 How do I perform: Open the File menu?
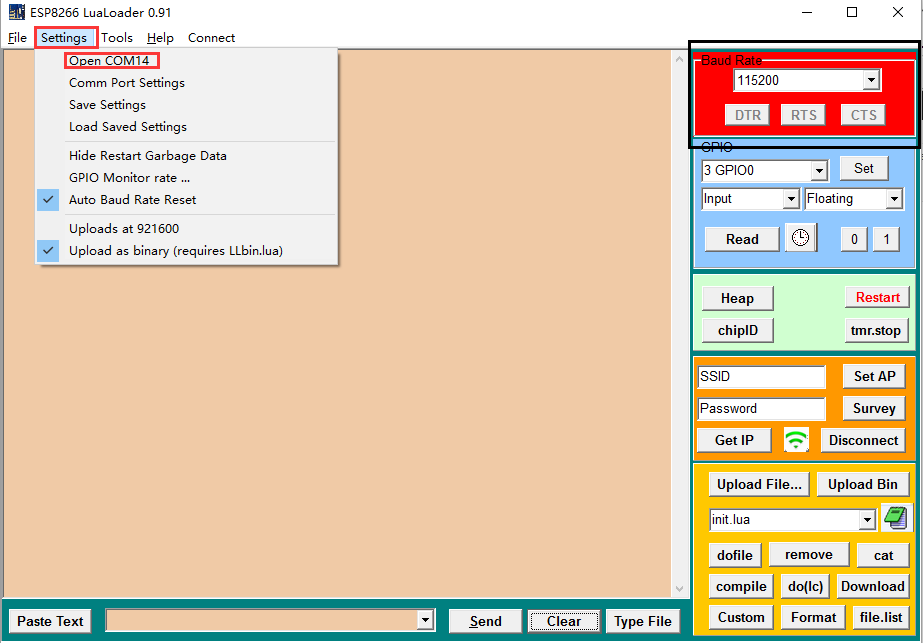pyautogui.click(x=17, y=38)
